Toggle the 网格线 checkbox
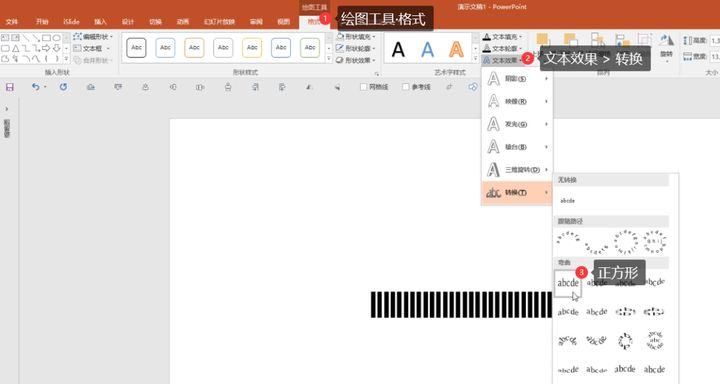Screen dimensions: 720x384 tap(363, 87)
